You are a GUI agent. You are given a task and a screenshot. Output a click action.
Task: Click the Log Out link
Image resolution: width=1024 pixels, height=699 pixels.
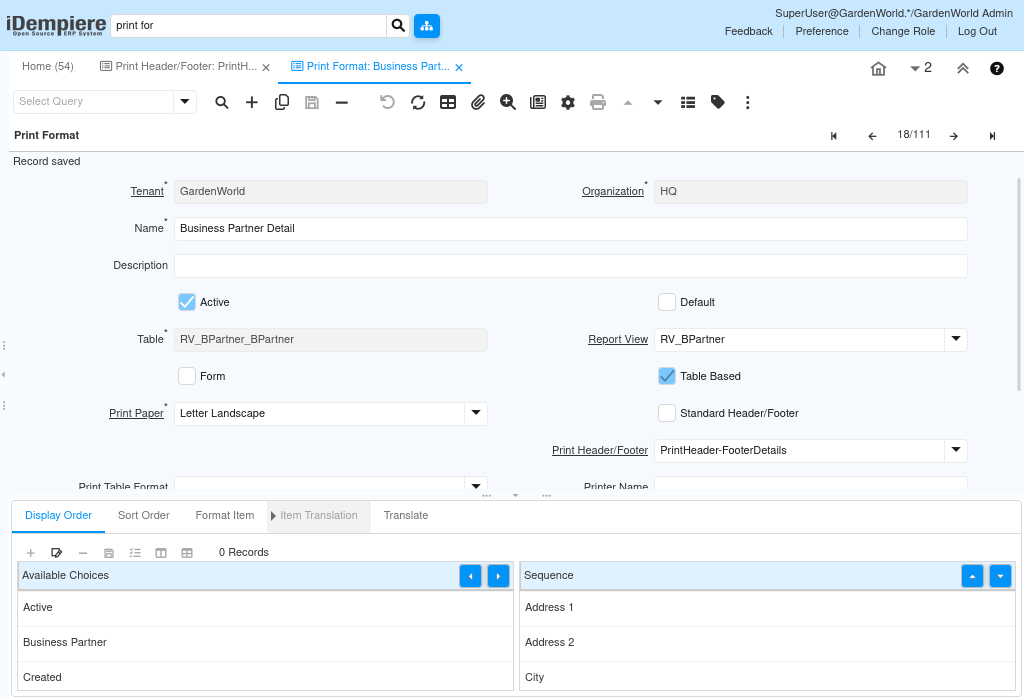pyautogui.click(x=977, y=31)
